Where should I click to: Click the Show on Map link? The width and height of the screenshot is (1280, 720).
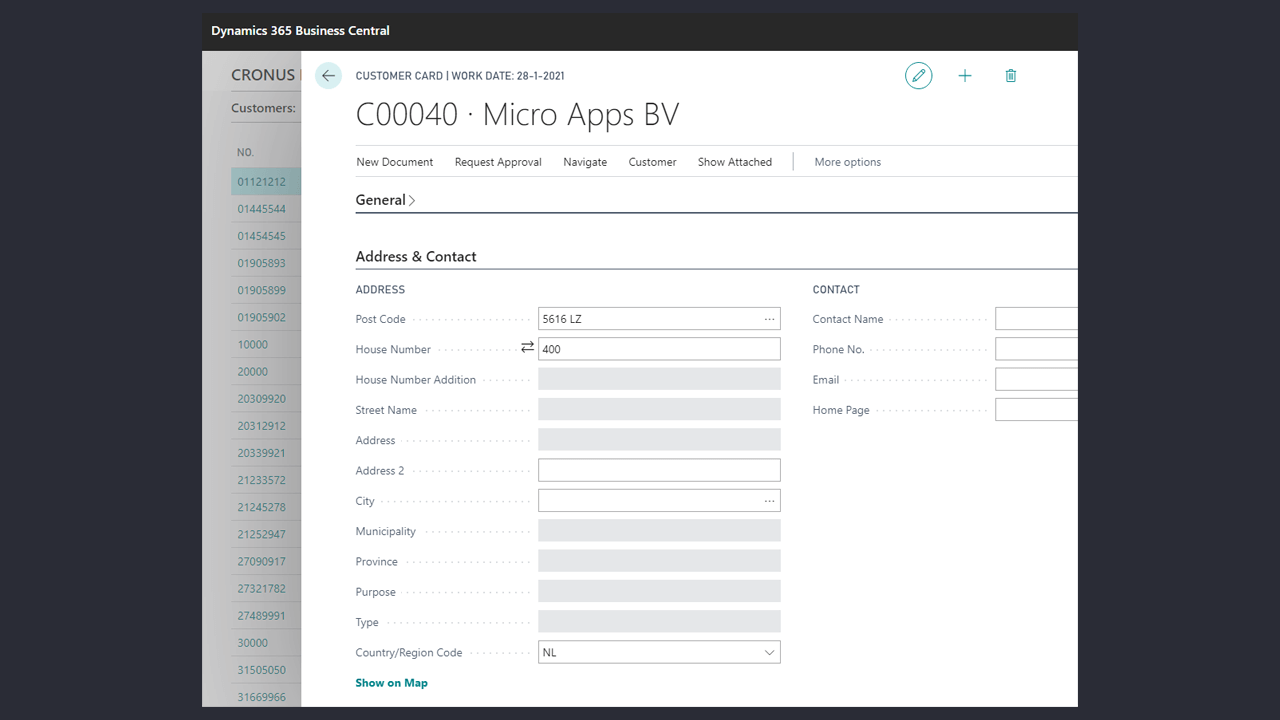tap(392, 683)
